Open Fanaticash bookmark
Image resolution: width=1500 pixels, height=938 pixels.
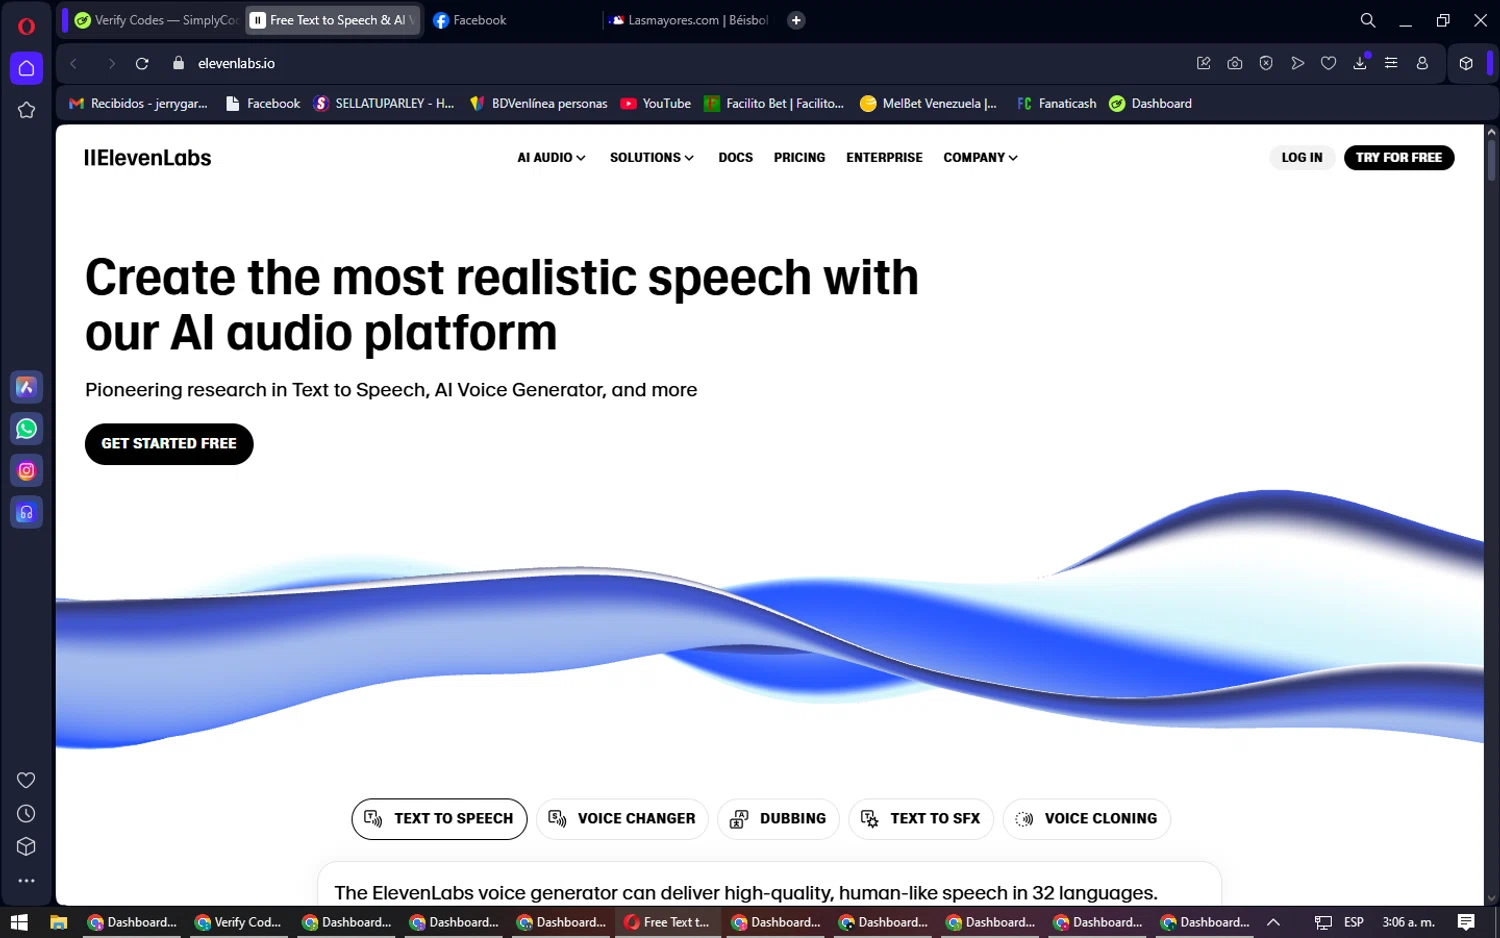tap(1056, 103)
